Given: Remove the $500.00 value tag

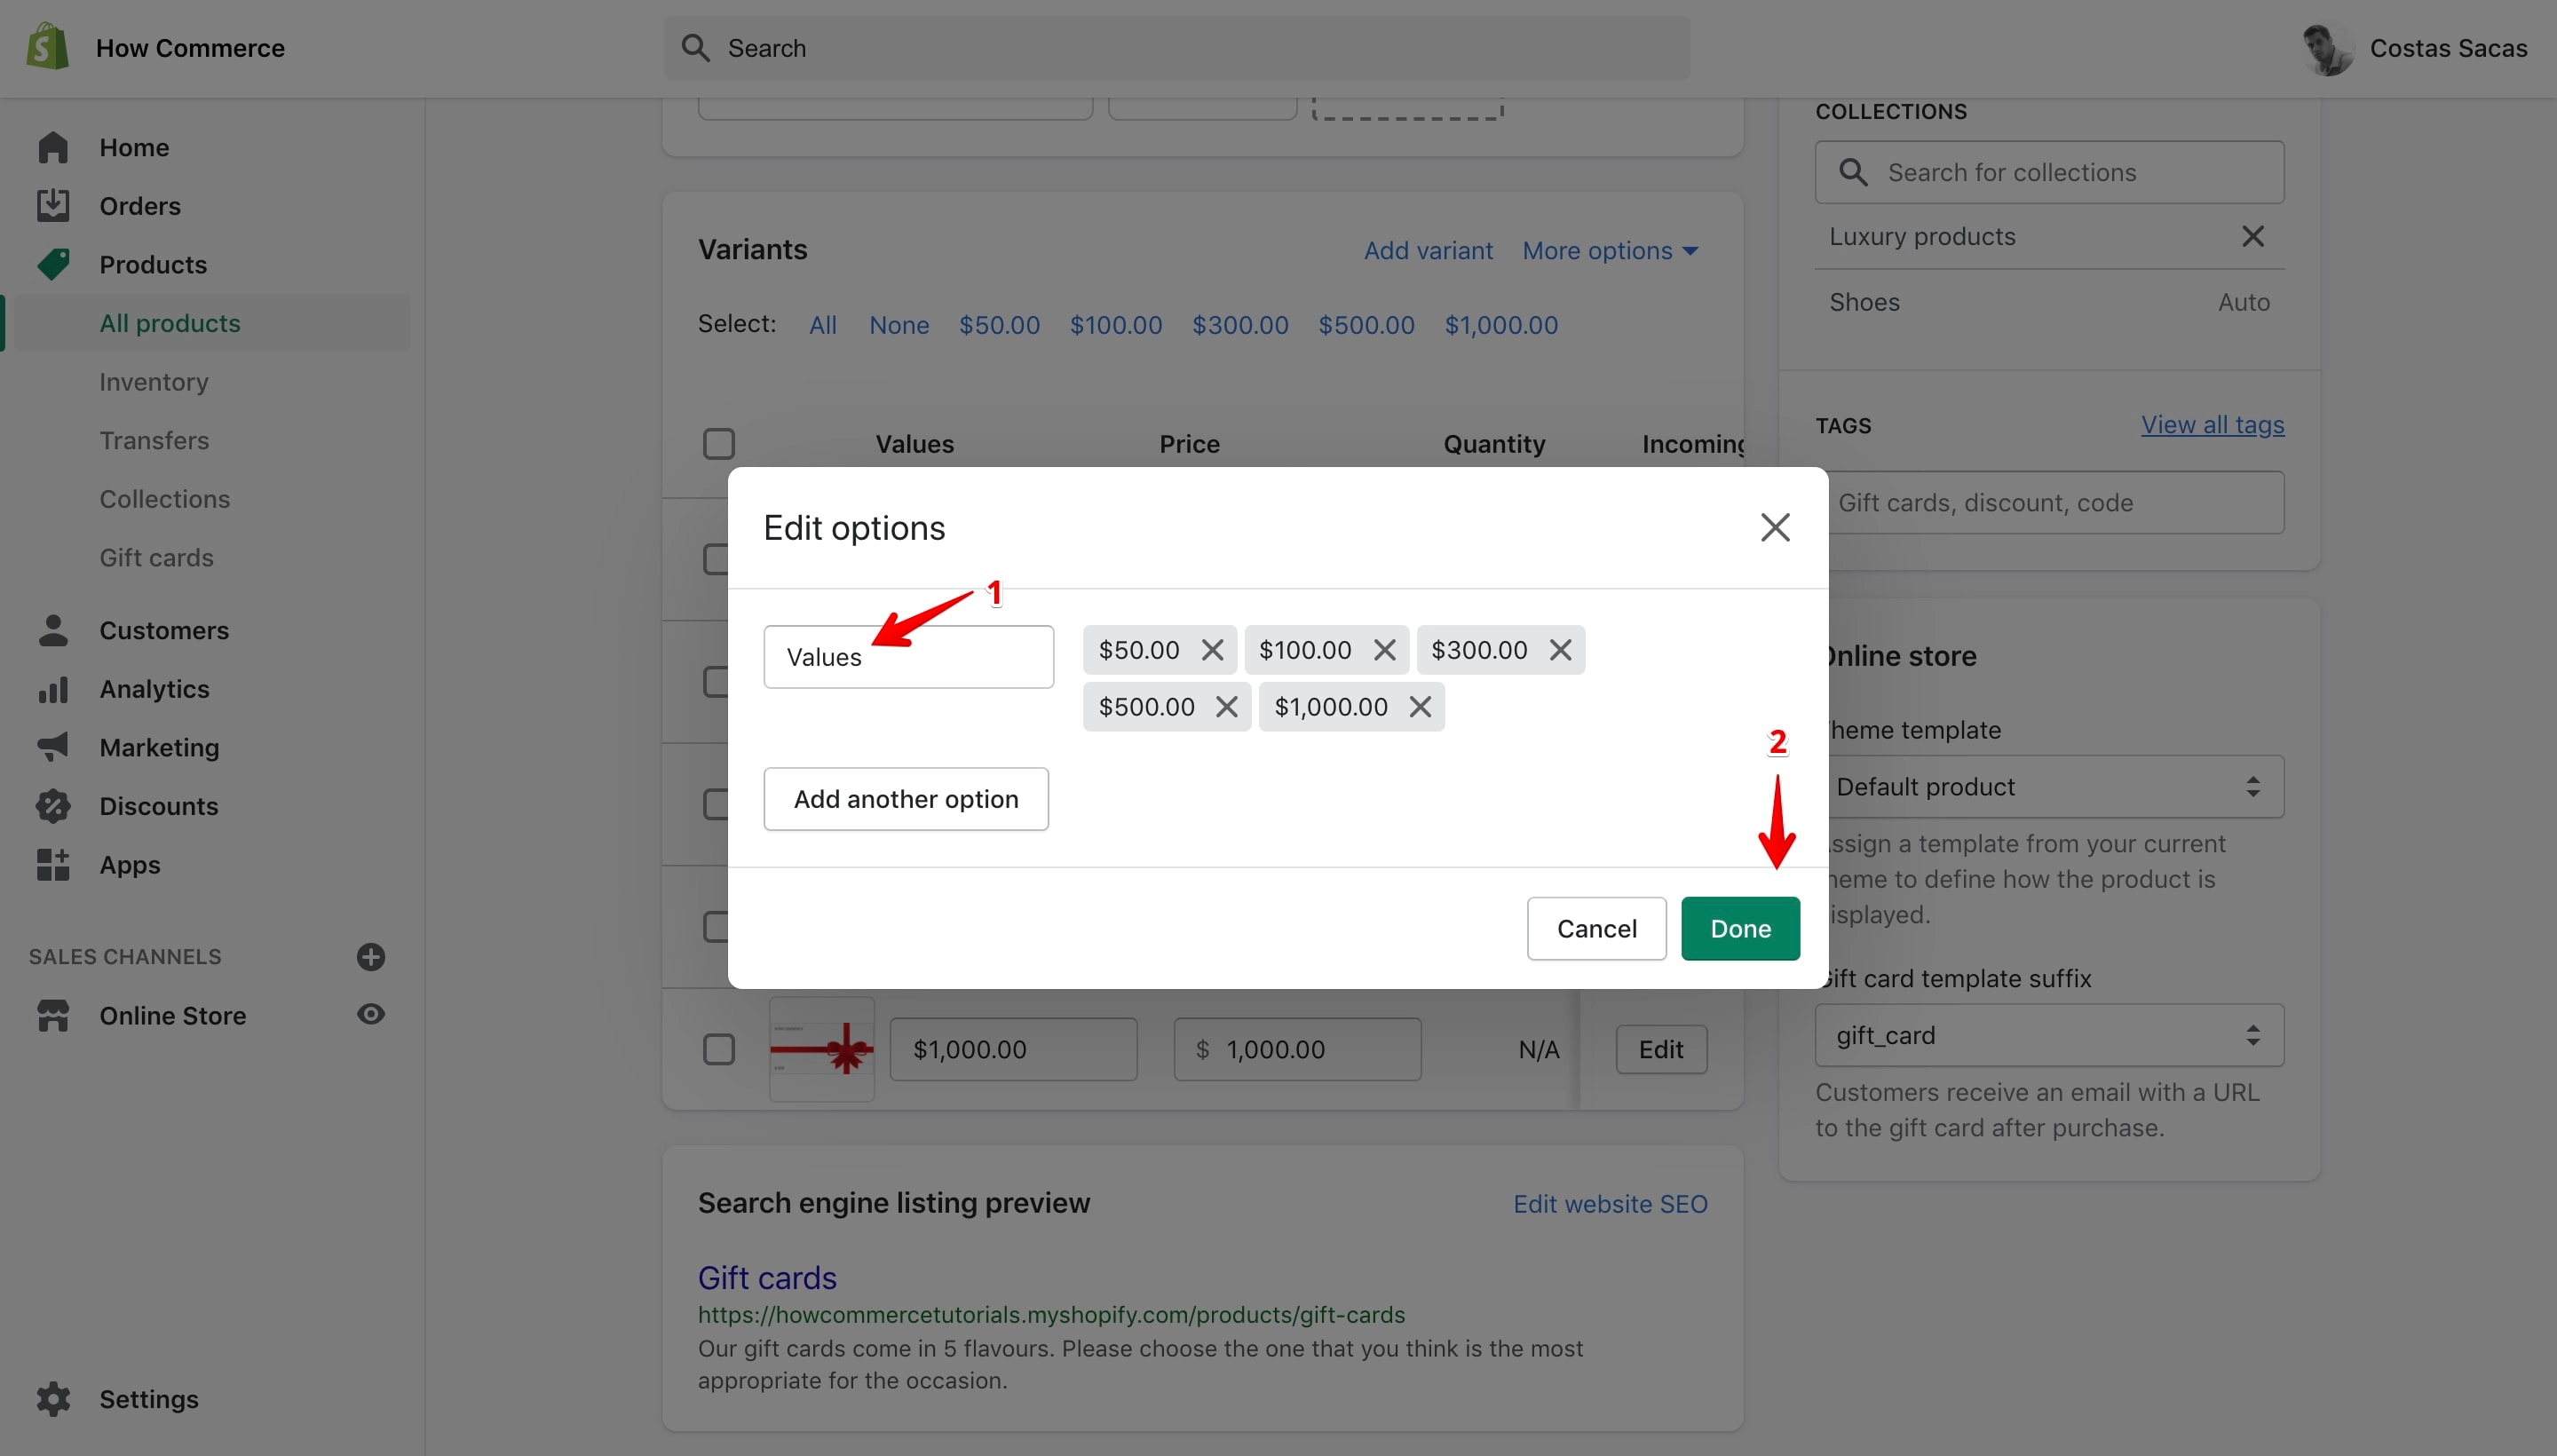Looking at the screenshot, I should tap(1227, 707).
